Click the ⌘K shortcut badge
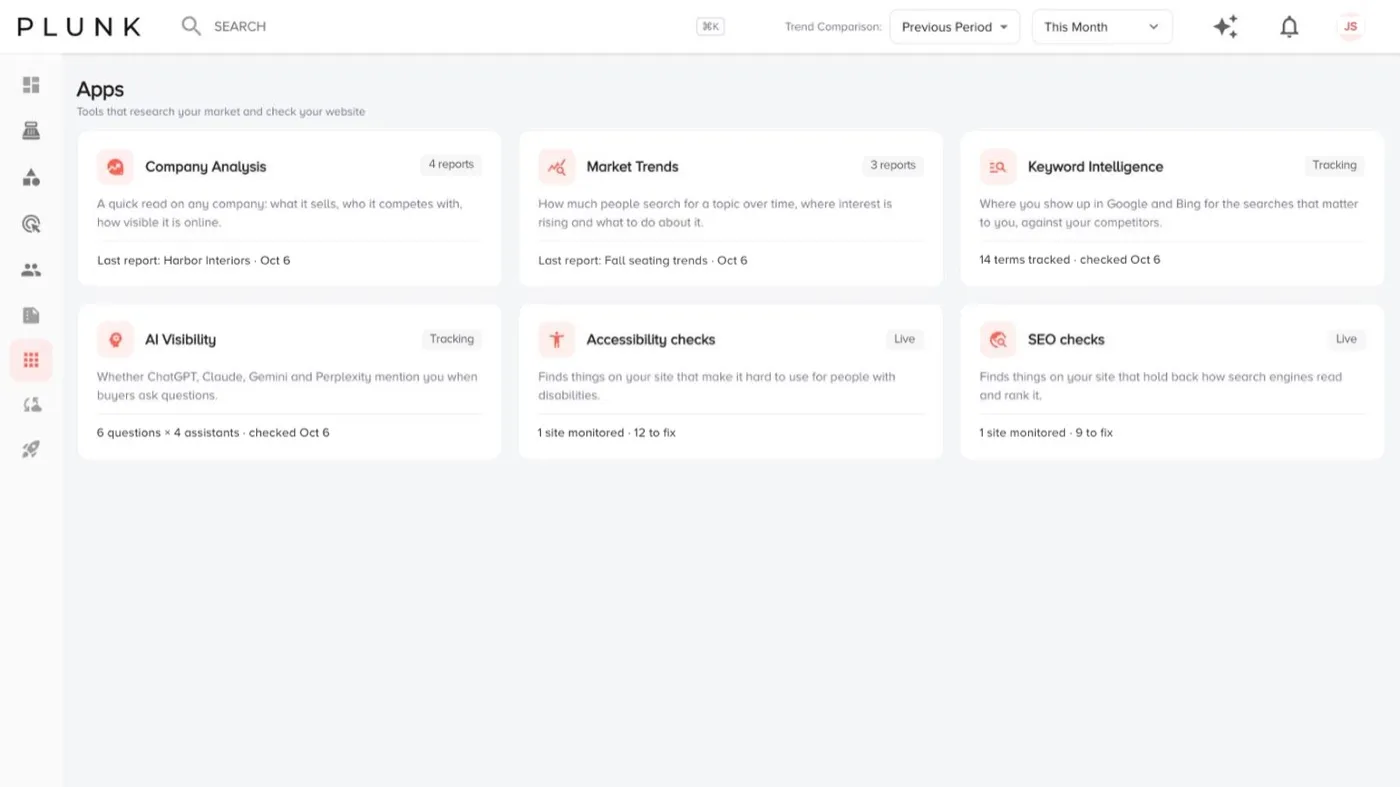Viewport: 1400px width, 787px height. tap(711, 27)
